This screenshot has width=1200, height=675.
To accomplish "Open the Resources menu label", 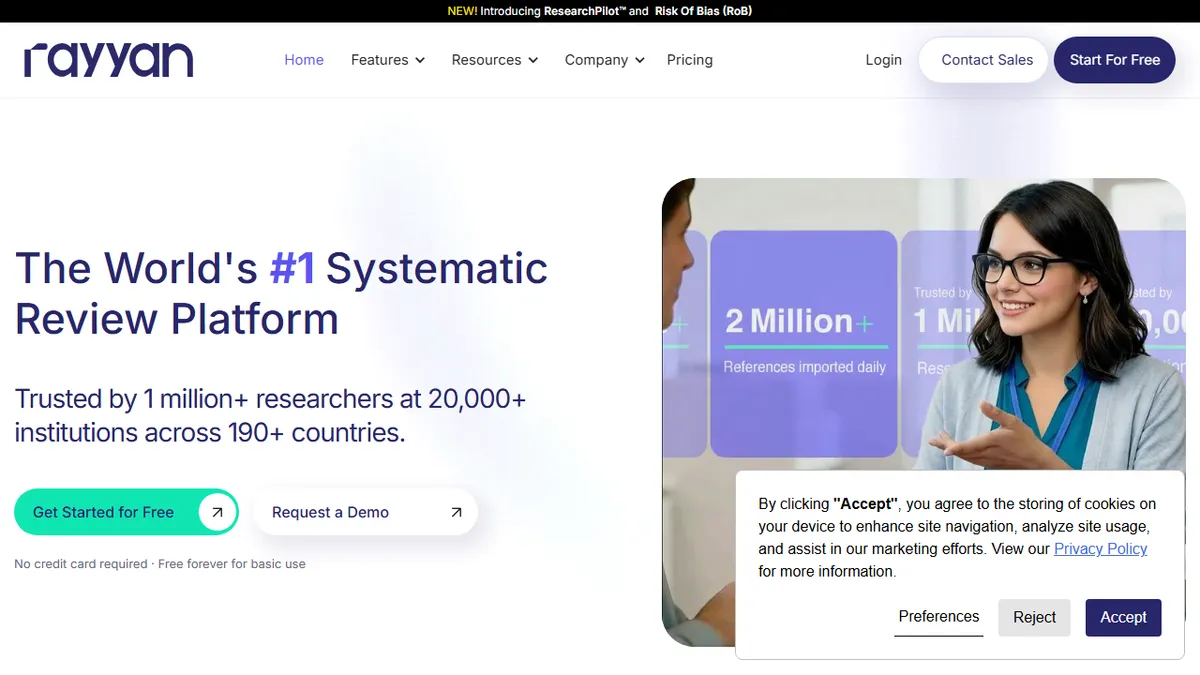I will [x=486, y=60].
